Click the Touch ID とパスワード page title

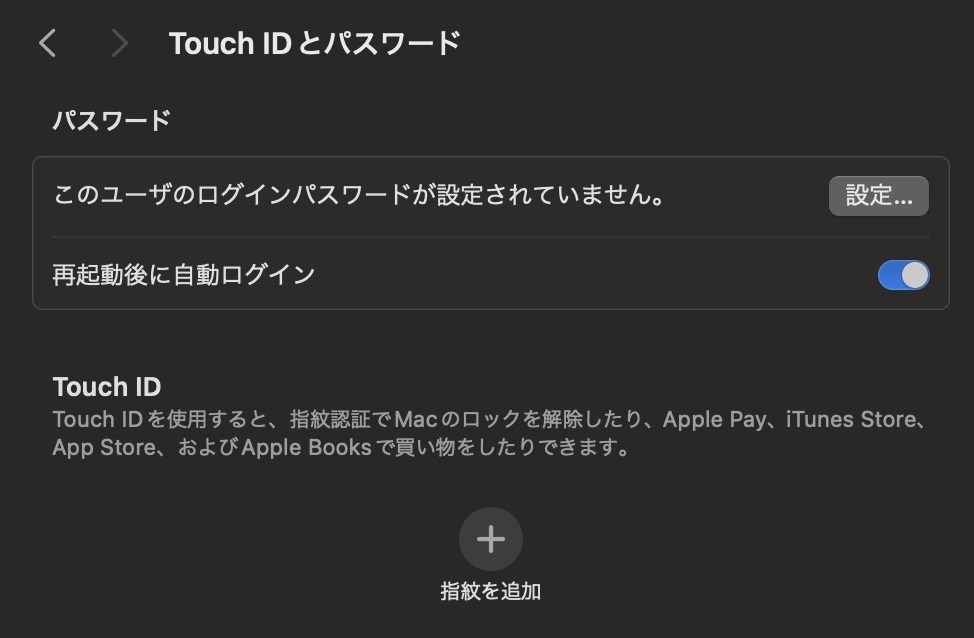tap(314, 43)
